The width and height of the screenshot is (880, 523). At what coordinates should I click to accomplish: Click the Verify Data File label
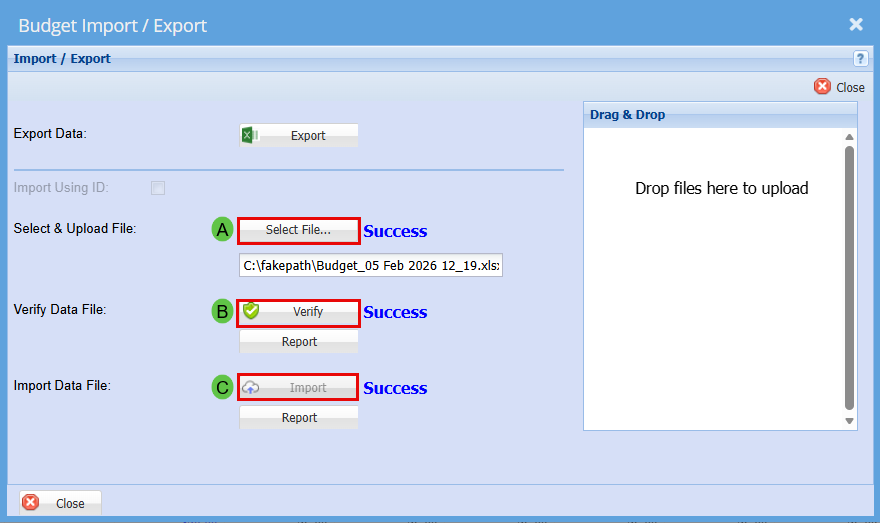coord(60,309)
